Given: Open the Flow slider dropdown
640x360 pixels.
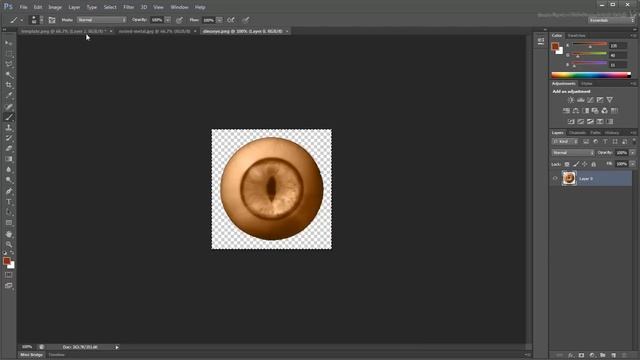Looking at the screenshot, I should [220, 20].
